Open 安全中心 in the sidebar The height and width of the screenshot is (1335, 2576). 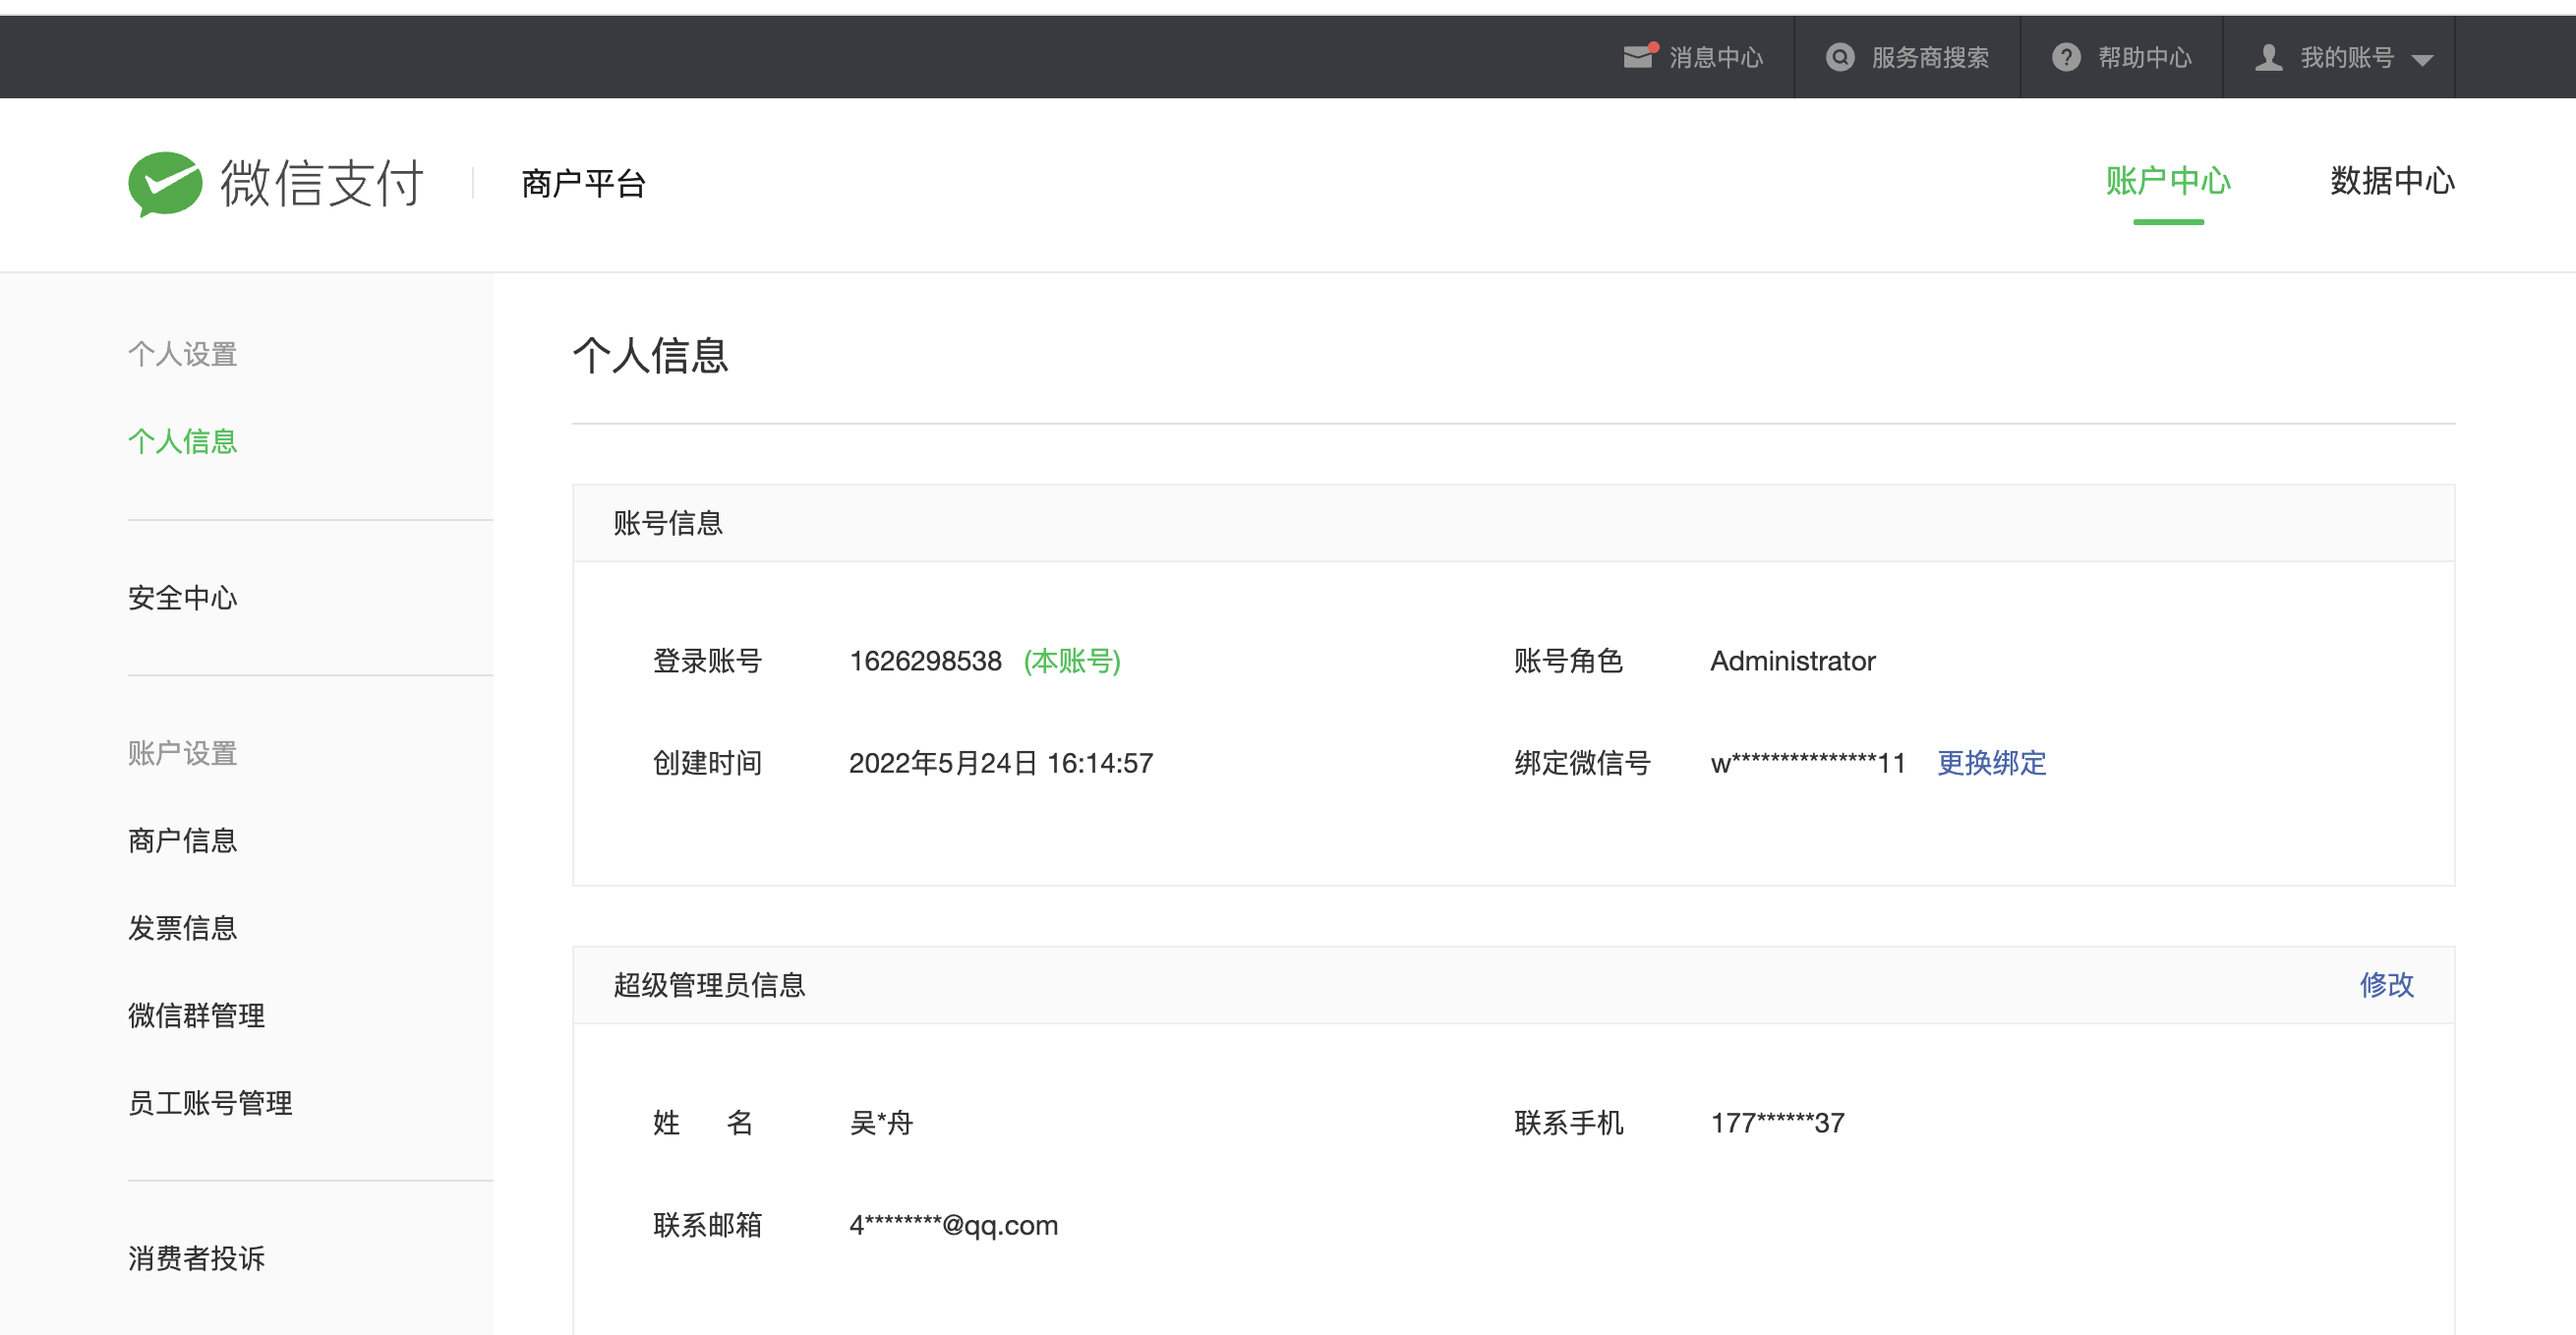point(183,598)
